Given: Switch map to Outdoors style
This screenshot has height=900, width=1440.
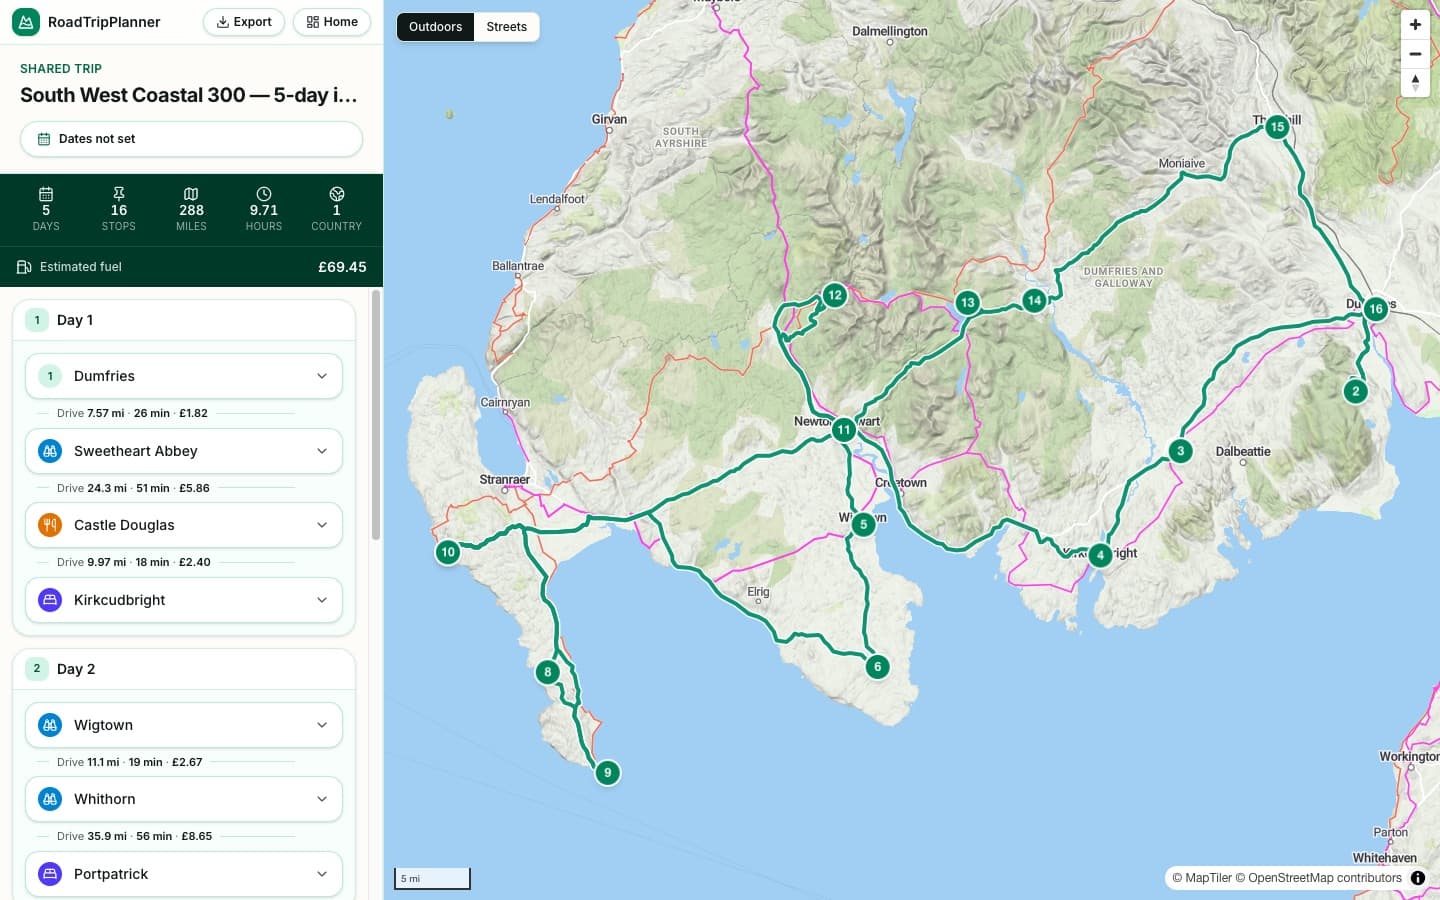Looking at the screenshot, I should [435, 27].
